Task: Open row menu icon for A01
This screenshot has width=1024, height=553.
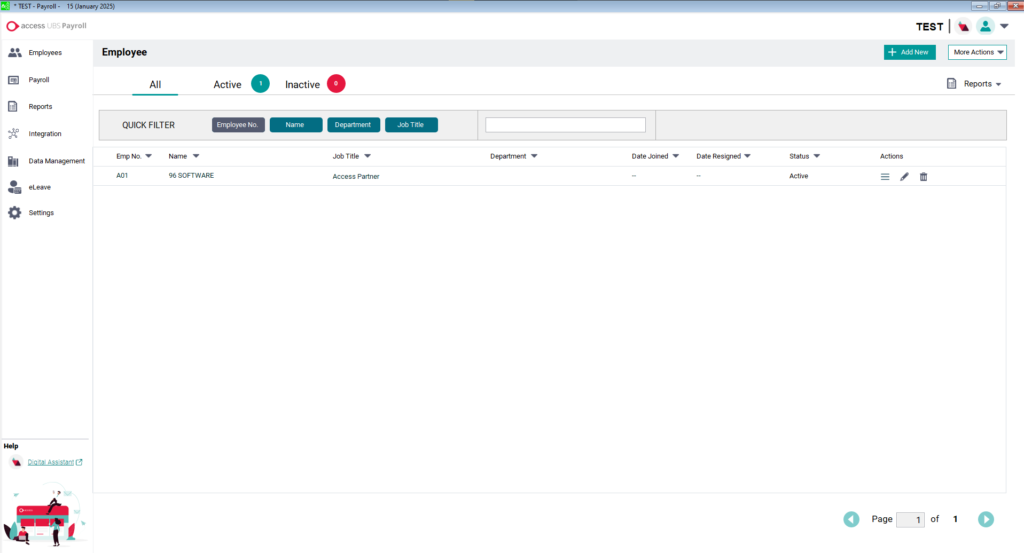Action: 885,177
